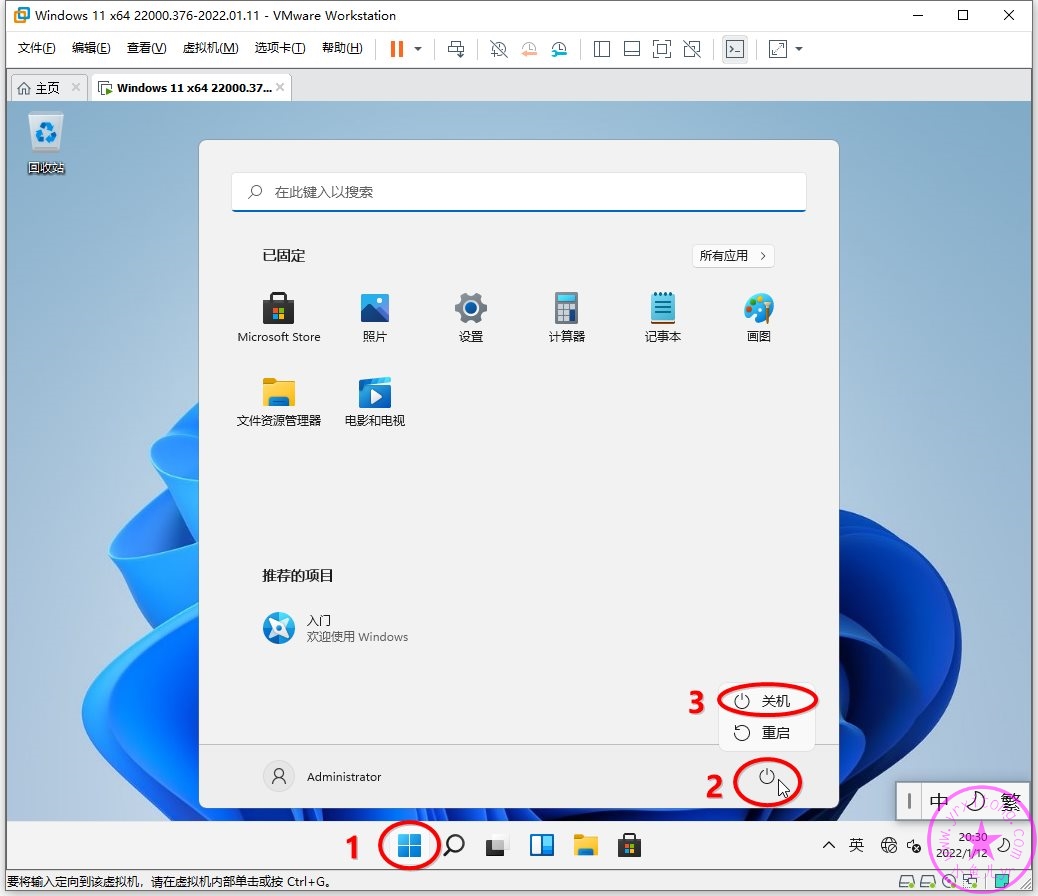Click Send Ctrl+Alt+Del toolbar icon
The image size is (1038, 896).
click(x=456, y=49)
